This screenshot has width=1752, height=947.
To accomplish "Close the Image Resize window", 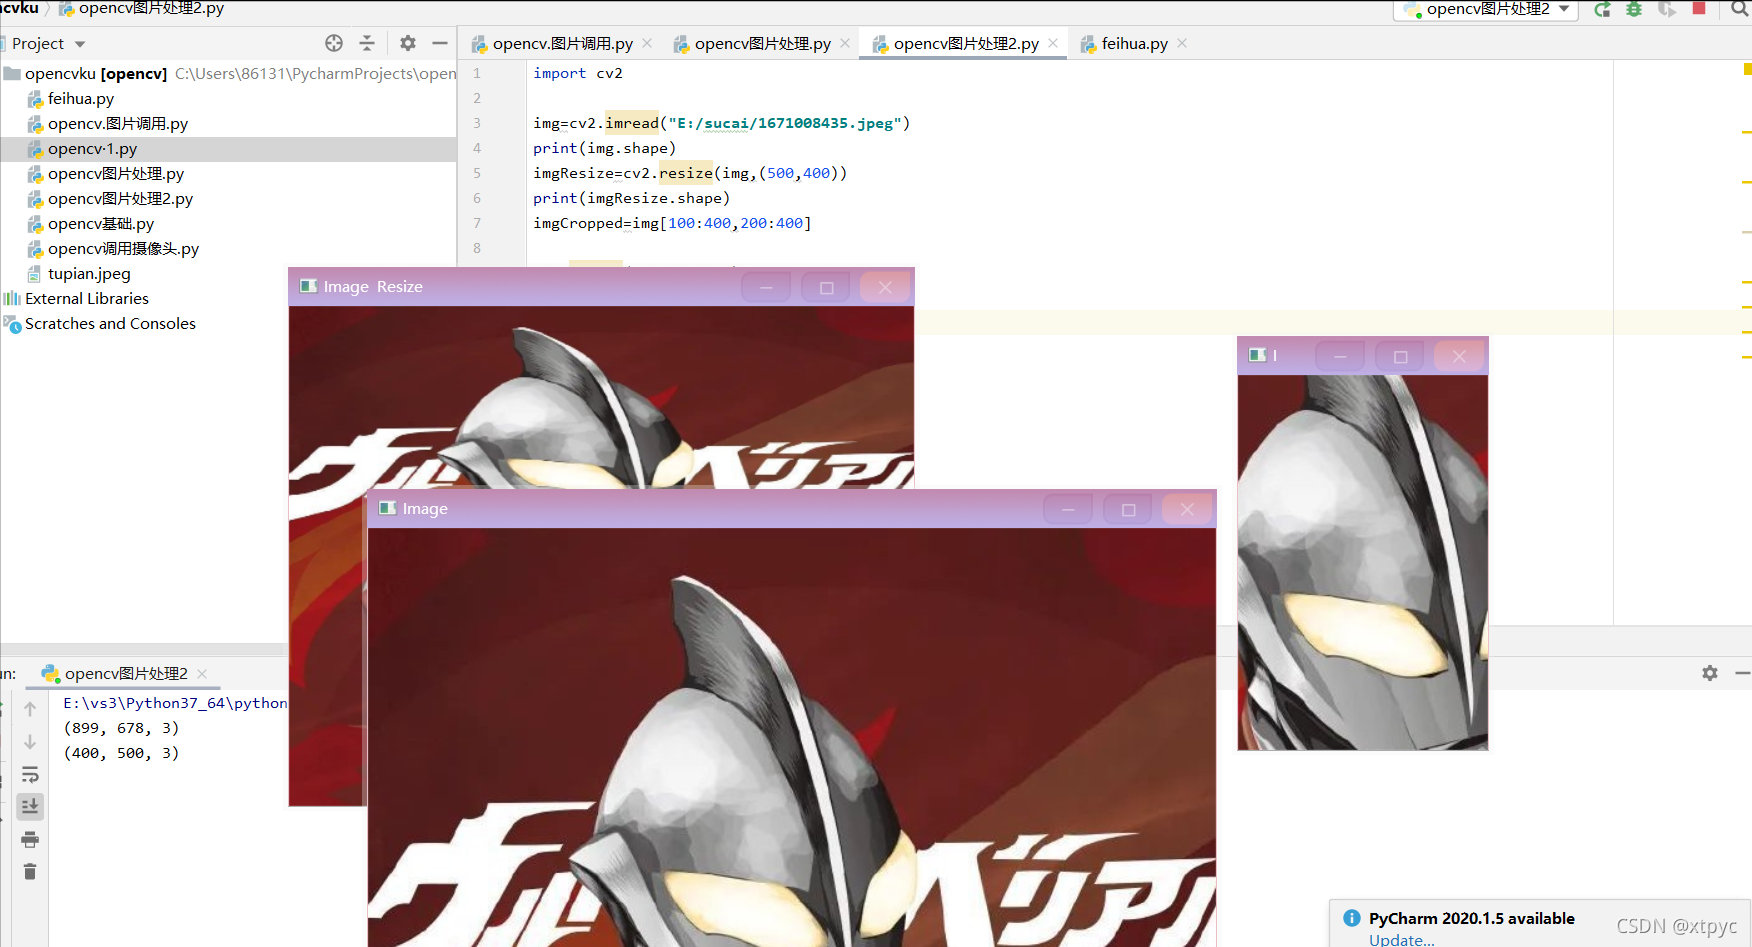I will coord(885,287).
